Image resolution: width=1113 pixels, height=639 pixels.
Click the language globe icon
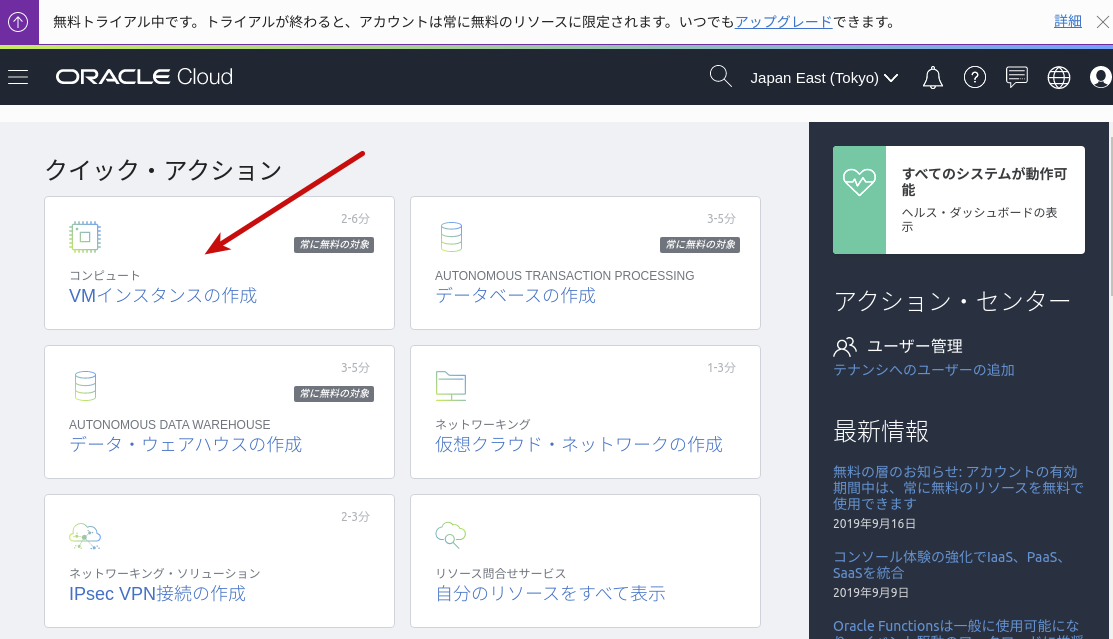click(x=1058, y=77)
